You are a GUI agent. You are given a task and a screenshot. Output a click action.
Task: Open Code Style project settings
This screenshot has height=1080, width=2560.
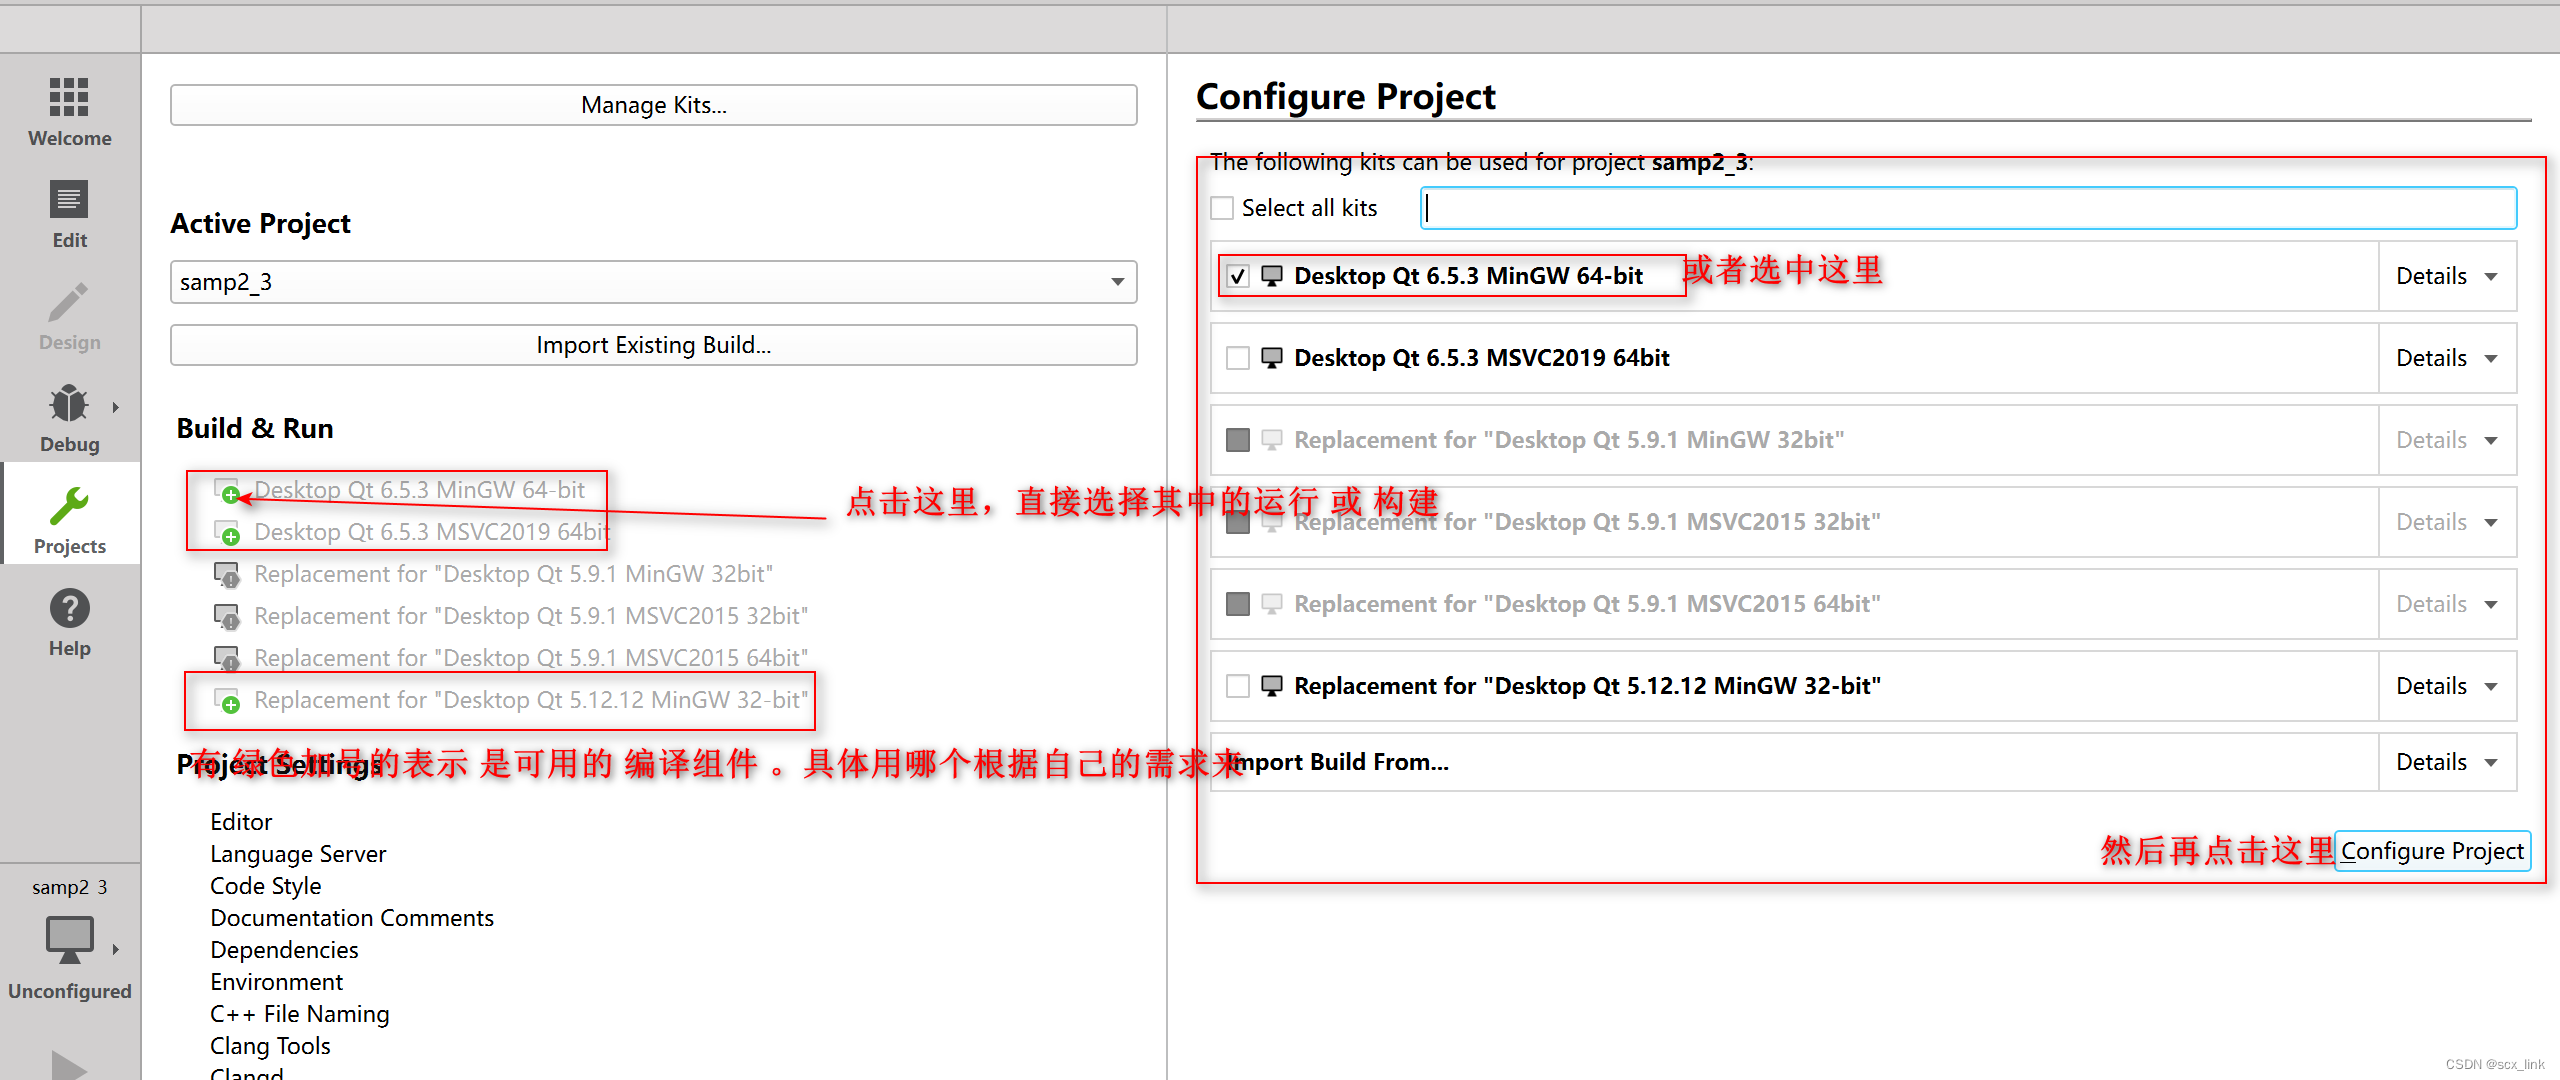265,886
